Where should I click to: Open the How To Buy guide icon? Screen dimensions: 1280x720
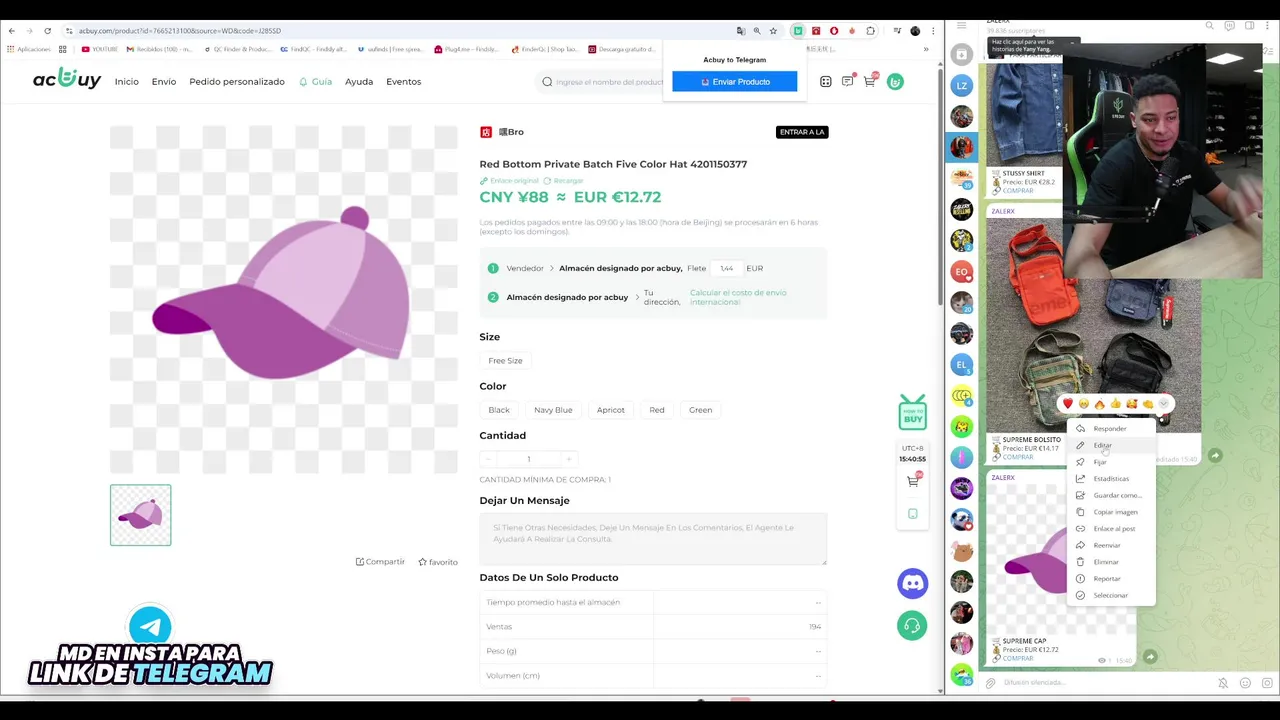tap(912, 412)
